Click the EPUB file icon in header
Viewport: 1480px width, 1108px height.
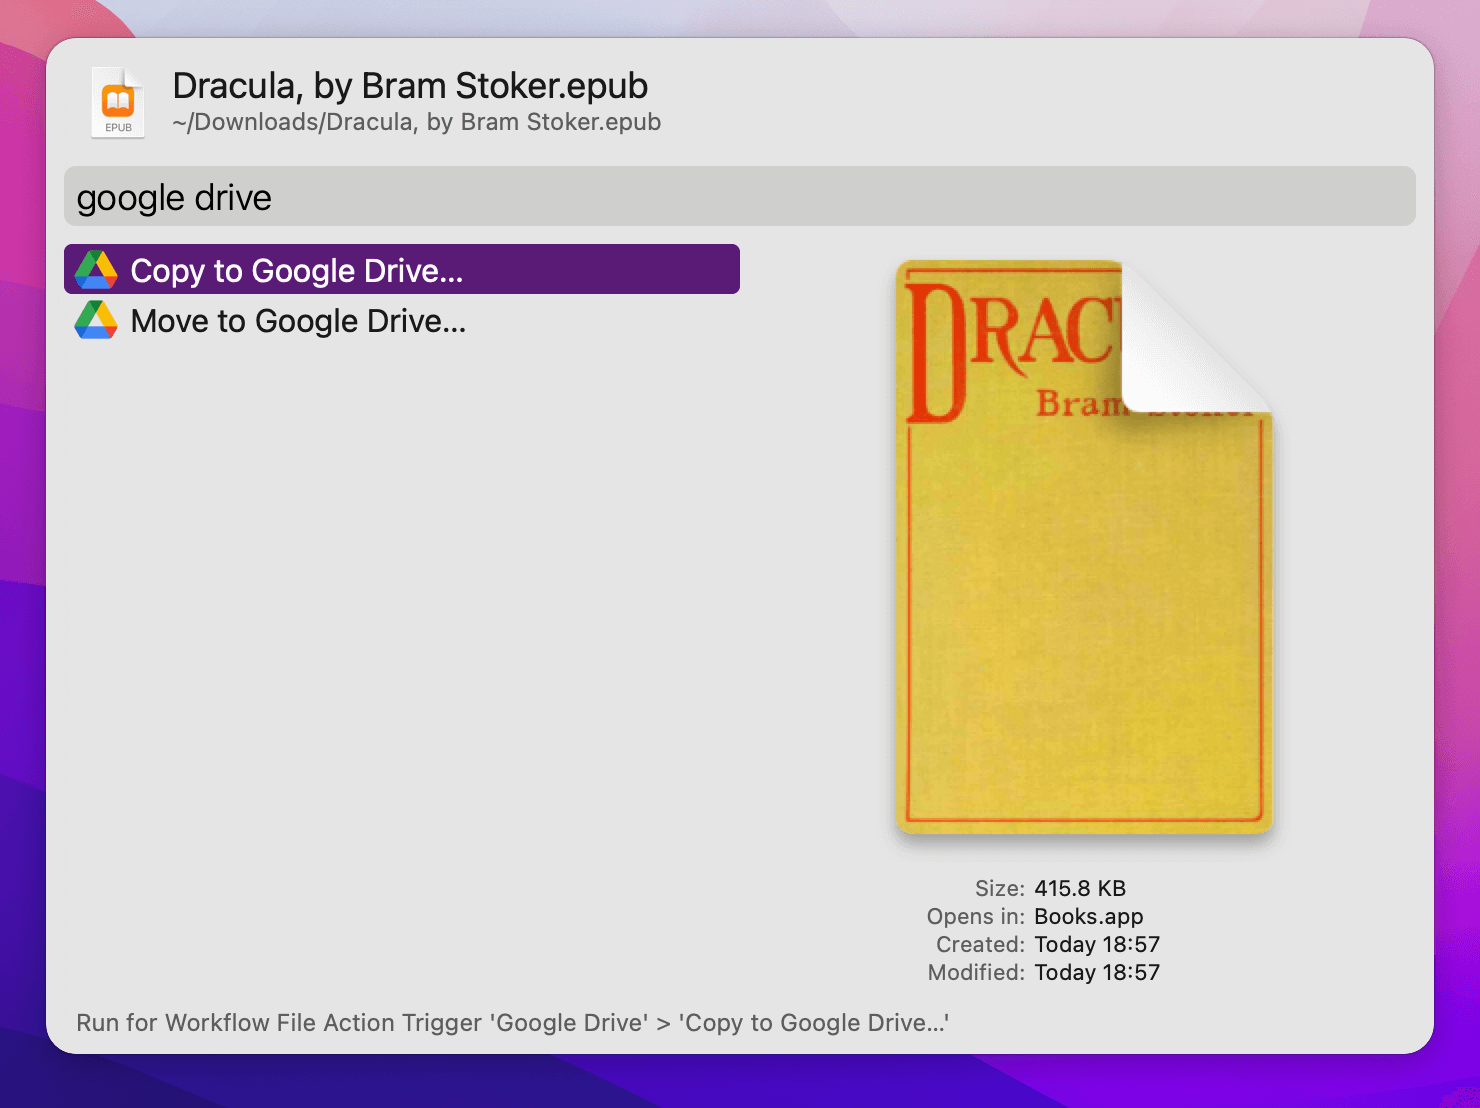(x=118, y=103)
